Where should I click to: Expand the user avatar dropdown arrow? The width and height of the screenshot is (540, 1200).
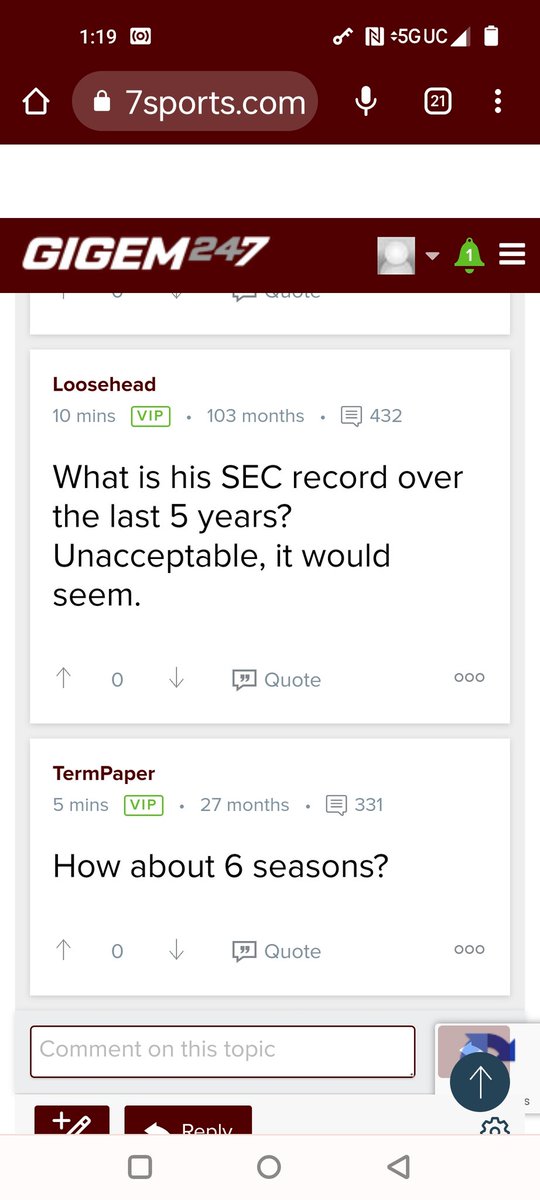coord(432,256)
